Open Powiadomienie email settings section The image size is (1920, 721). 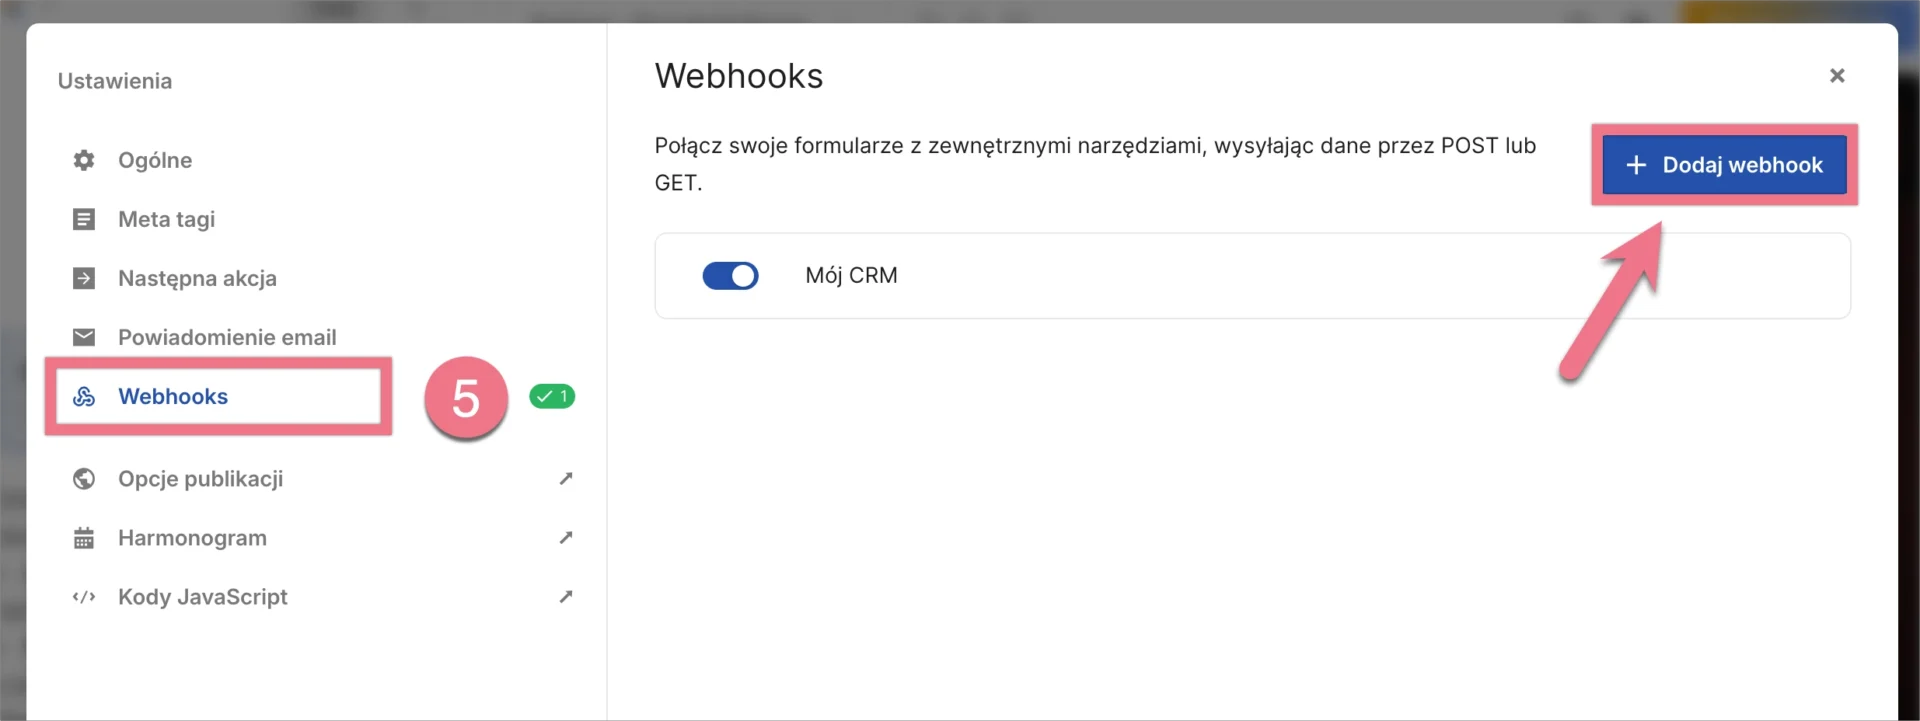(227, 337)
